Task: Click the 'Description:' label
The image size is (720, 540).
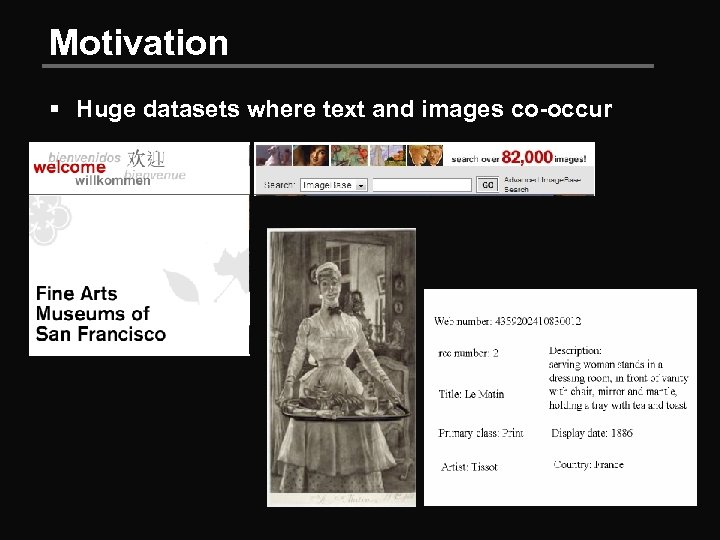Action: pos(575,350)
